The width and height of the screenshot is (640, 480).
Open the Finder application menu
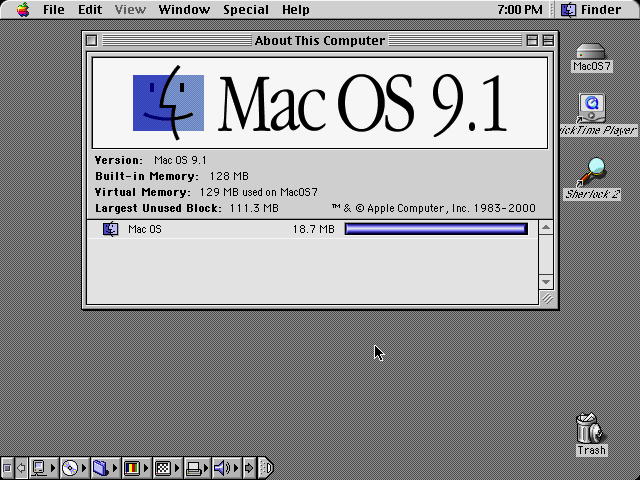[x=591, y=9]
